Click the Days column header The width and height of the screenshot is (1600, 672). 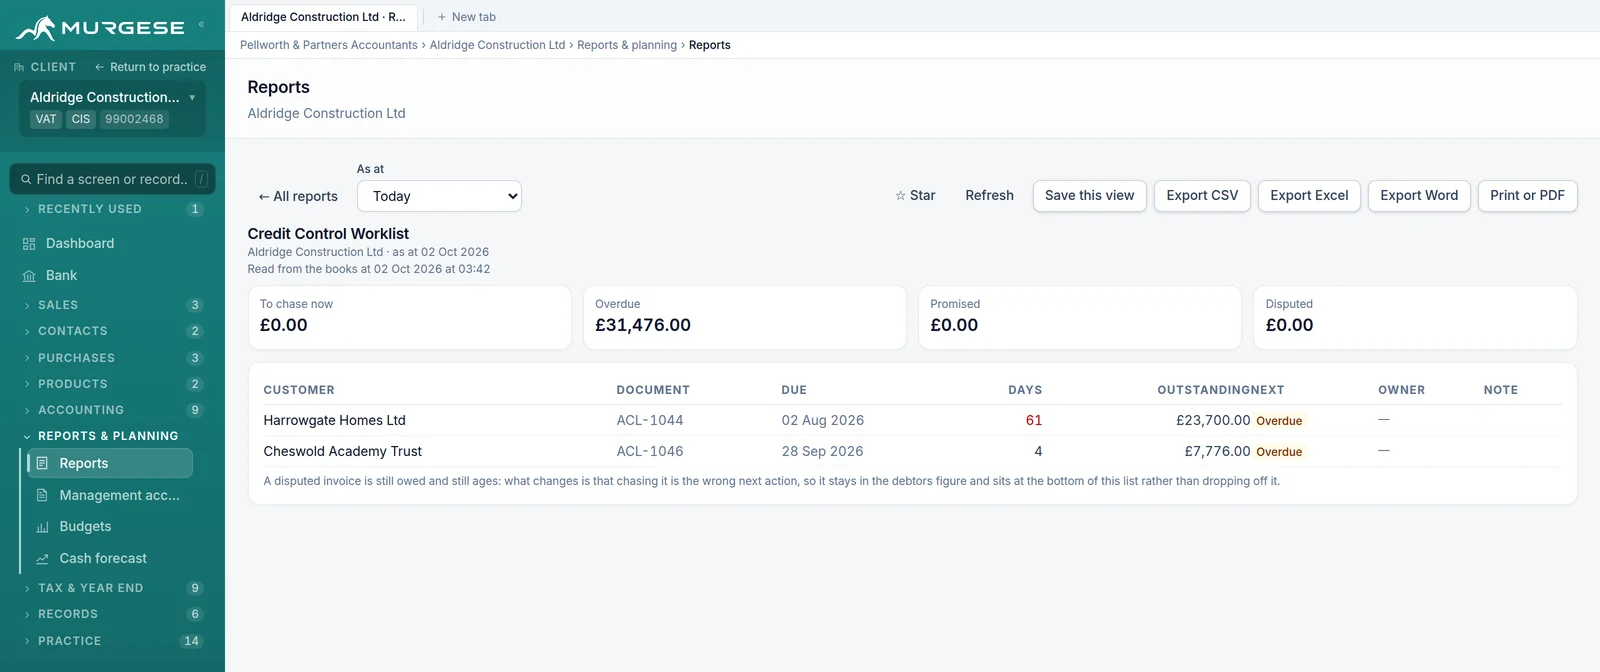coord(1025,390)
